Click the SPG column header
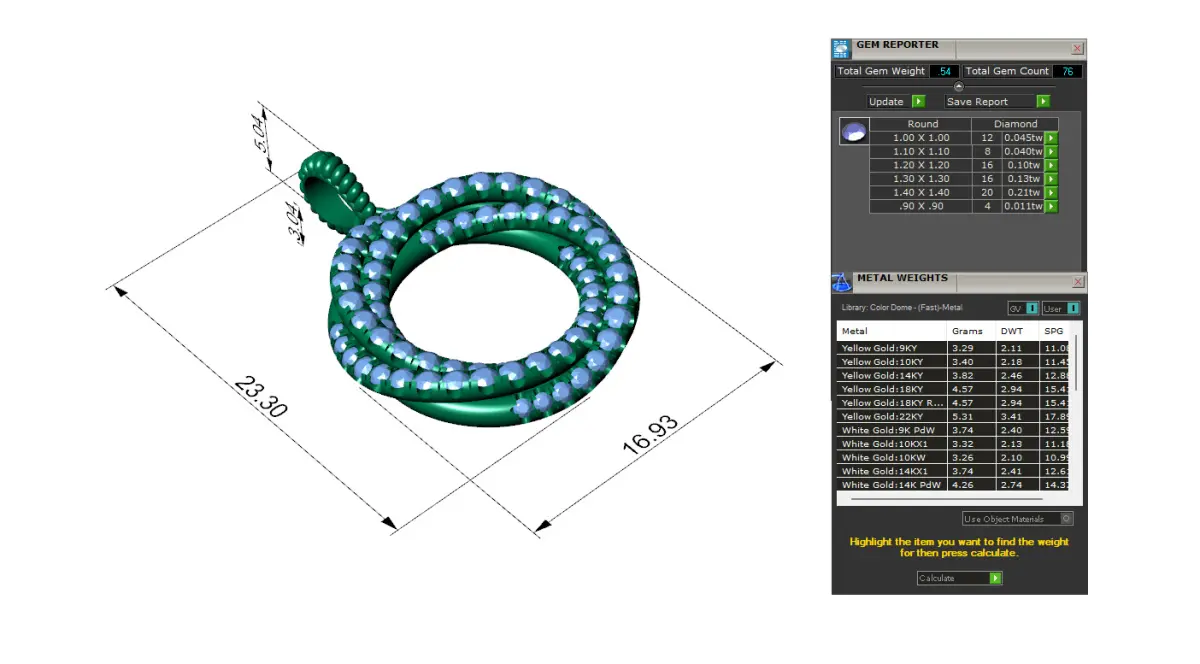This screenshot has width=1200, height=664. click(x=1054, y=331)
